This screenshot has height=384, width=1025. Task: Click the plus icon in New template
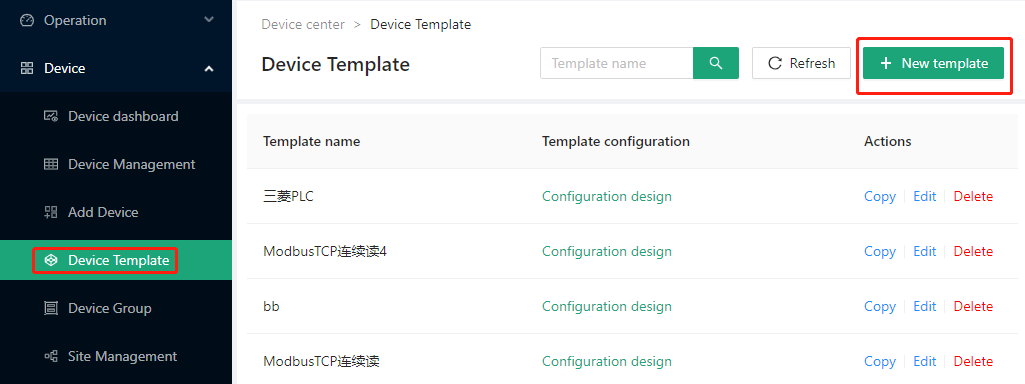pos(886,63)
